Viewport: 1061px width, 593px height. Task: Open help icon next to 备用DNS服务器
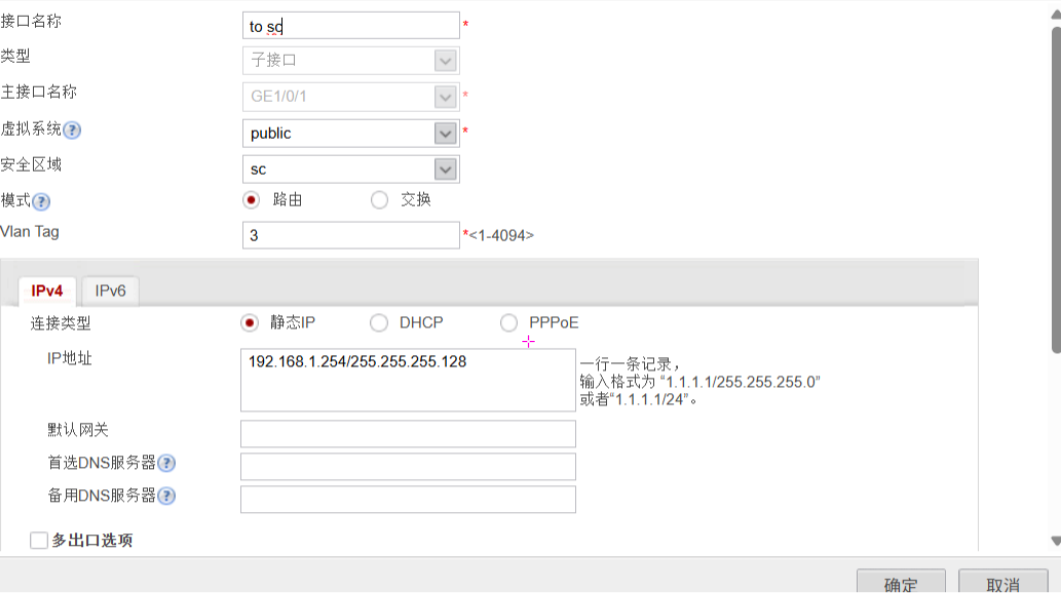click(x=166, y=496)
